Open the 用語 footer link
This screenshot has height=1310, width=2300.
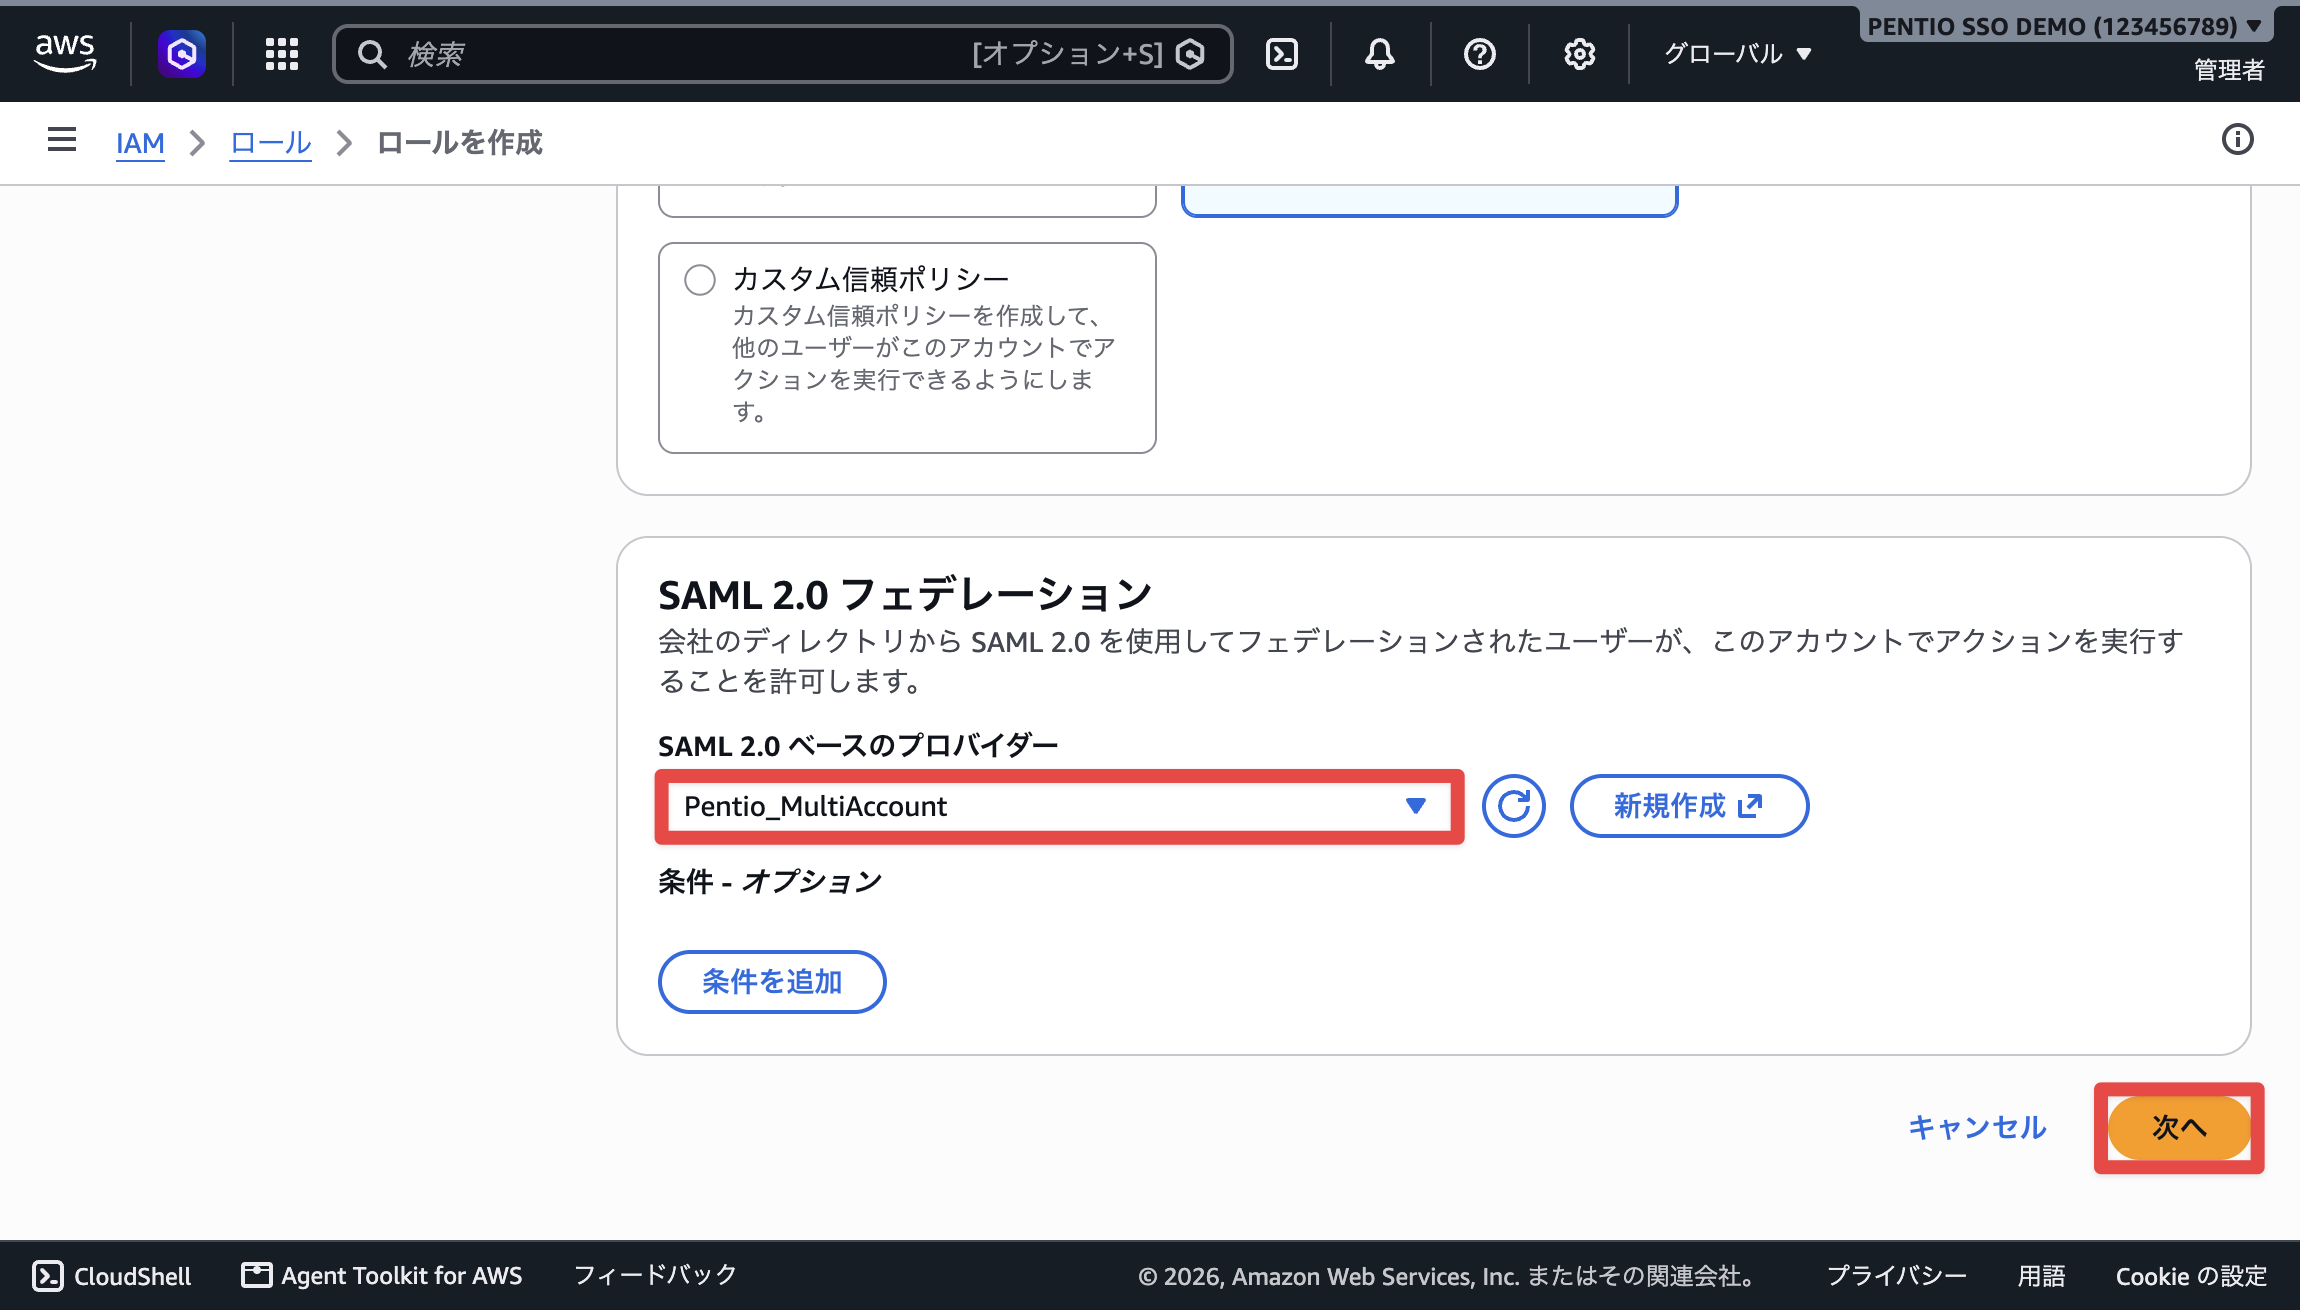[2041, 1276]
